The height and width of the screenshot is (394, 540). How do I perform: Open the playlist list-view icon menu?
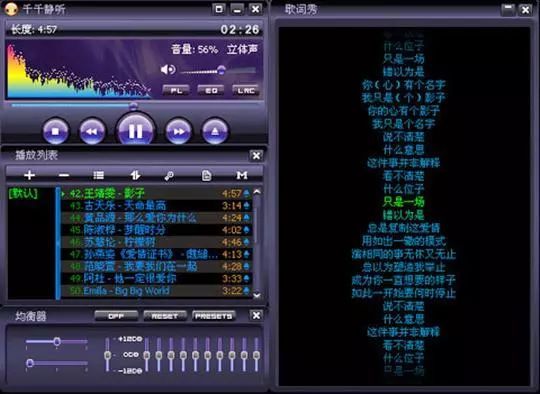coord(99,175)
